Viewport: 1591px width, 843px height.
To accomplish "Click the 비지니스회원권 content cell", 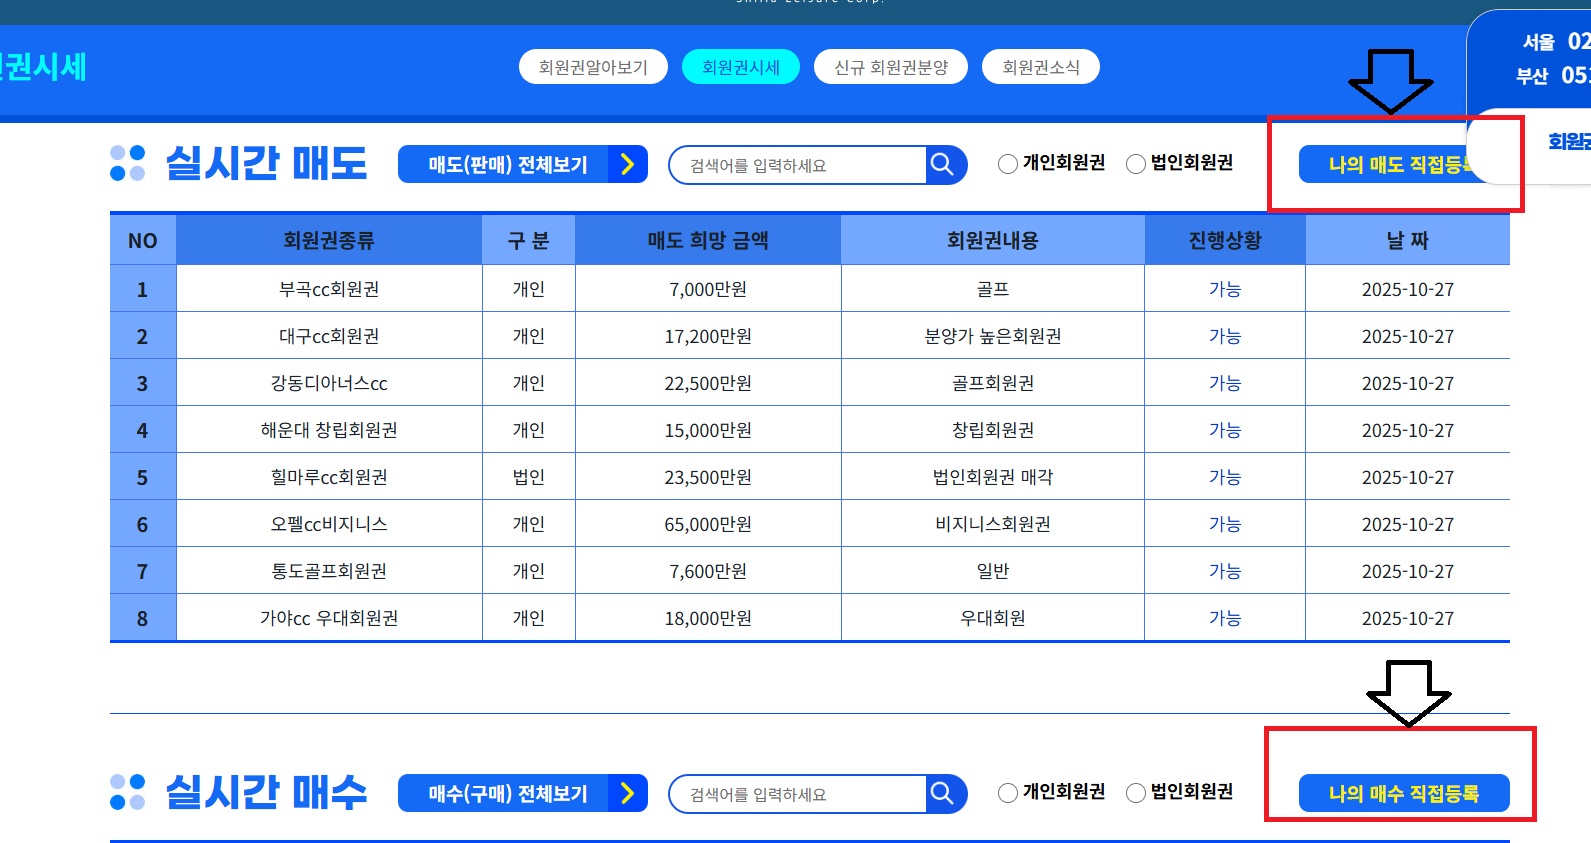I will [x=993, y=524].
